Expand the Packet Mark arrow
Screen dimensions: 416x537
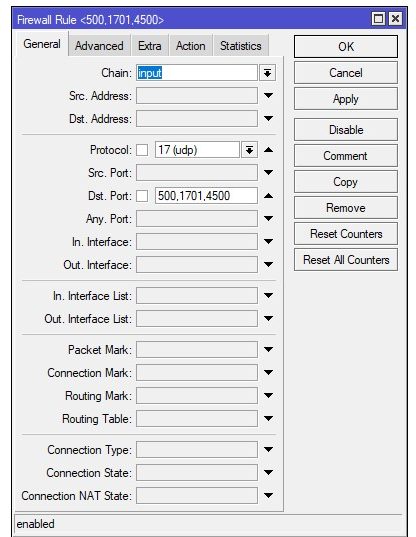268,350
